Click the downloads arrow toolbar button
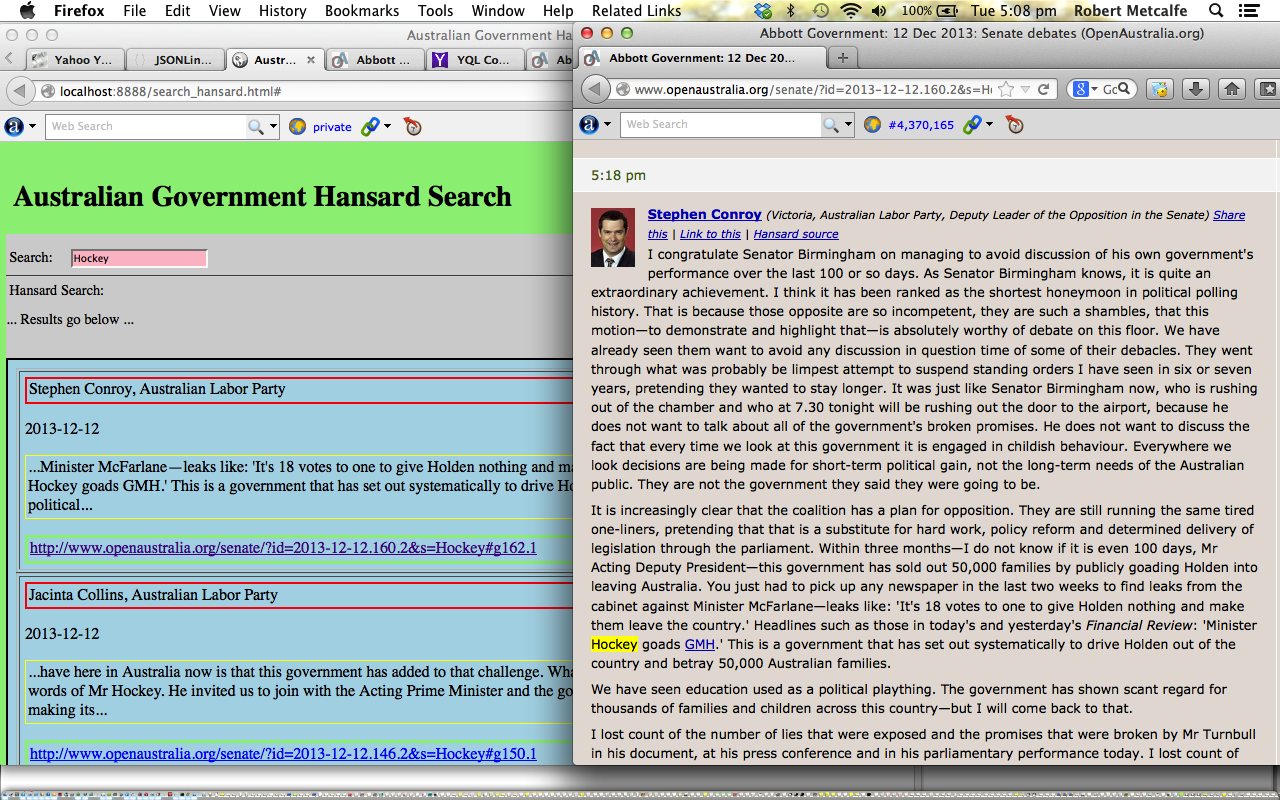This screenshot has width=1280, height=800. 1195,89
